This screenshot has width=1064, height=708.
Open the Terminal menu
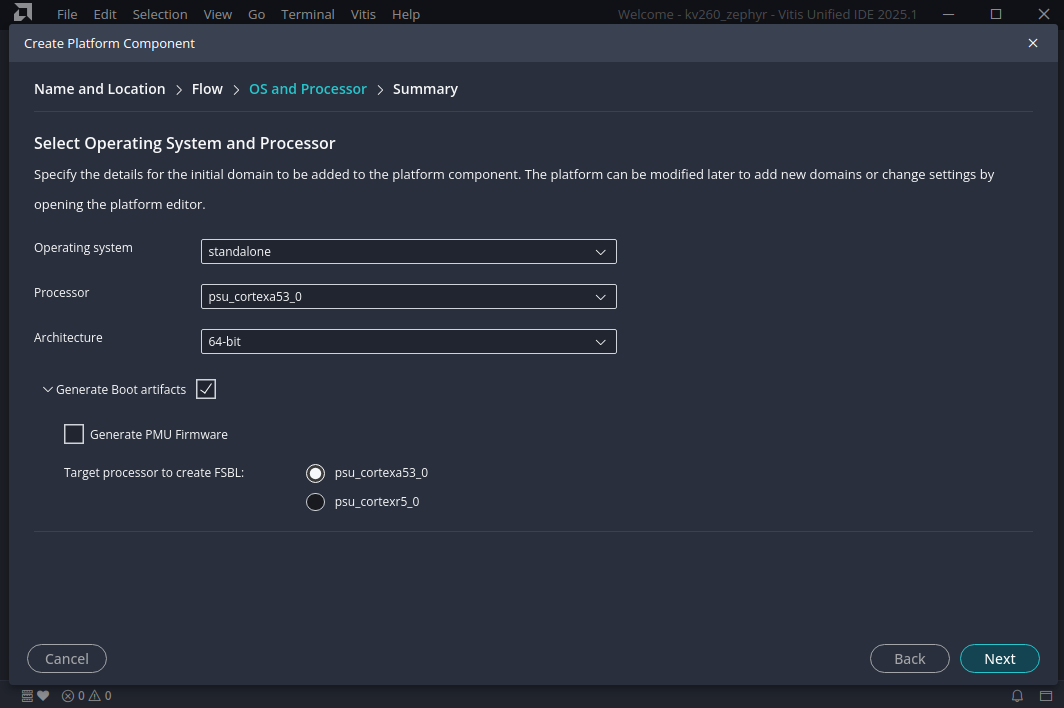coord(308,14)
